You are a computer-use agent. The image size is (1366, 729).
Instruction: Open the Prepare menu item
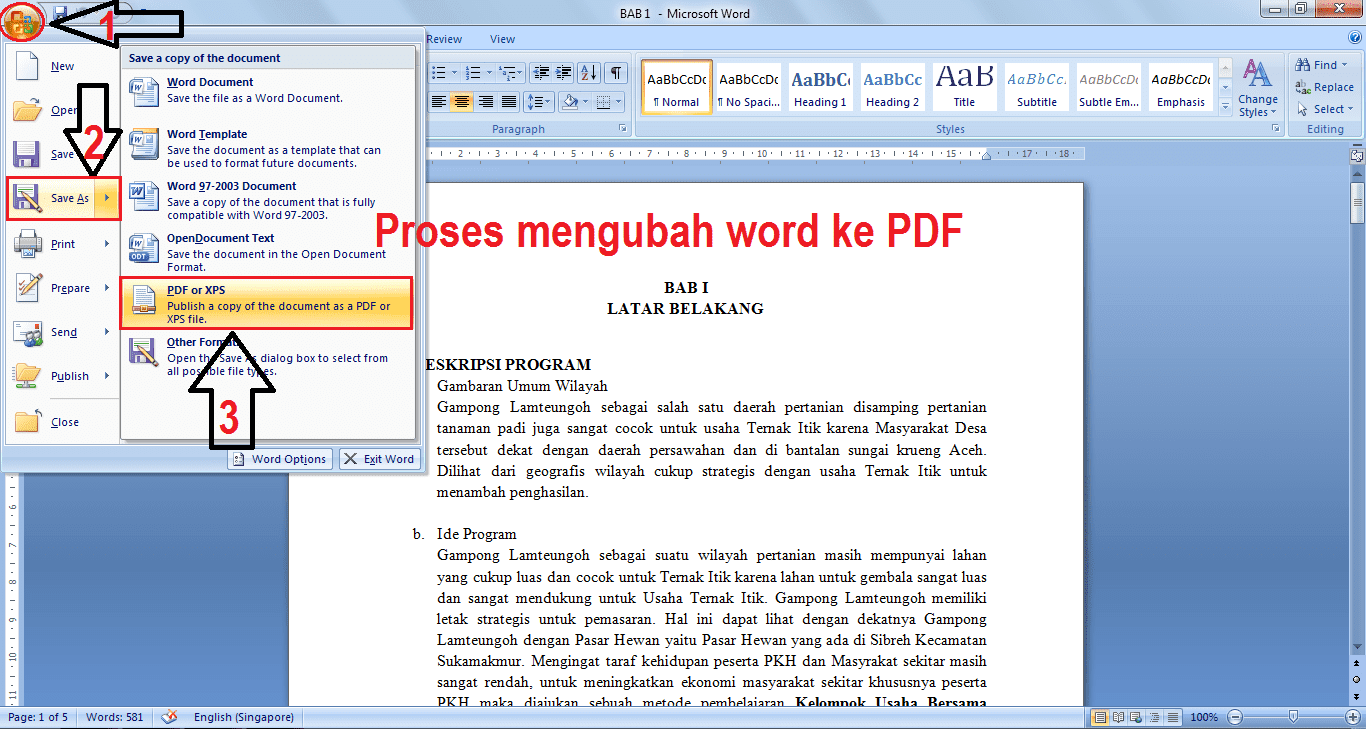62,288
